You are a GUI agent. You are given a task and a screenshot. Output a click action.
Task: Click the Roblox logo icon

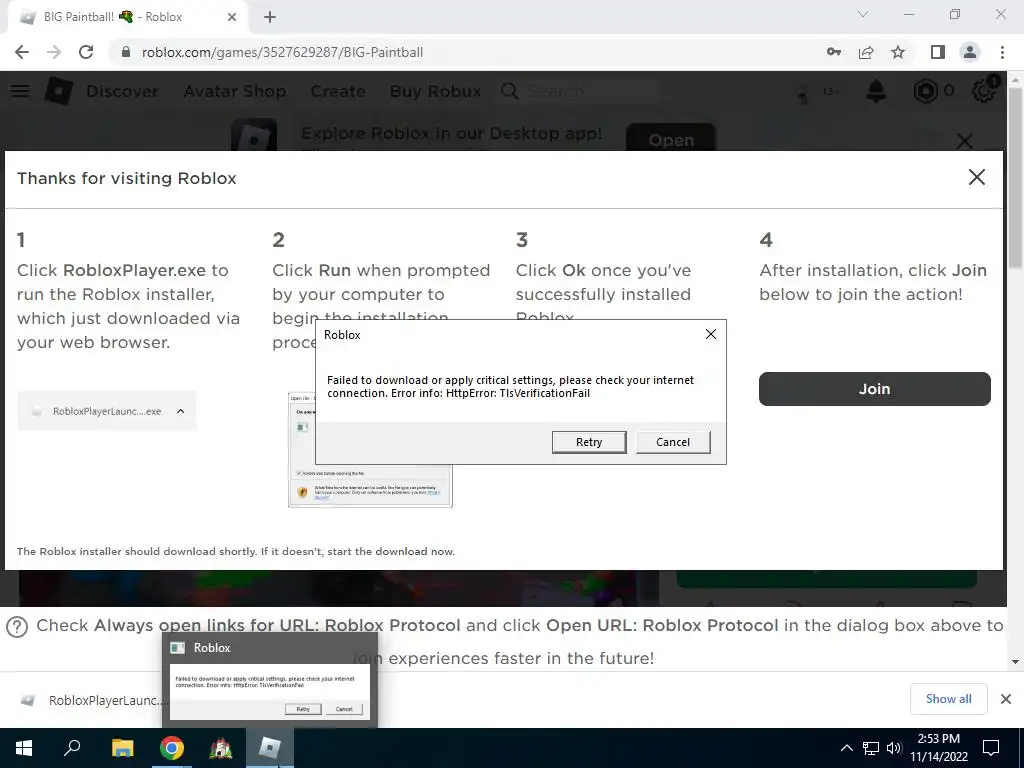tap(58, 91)
